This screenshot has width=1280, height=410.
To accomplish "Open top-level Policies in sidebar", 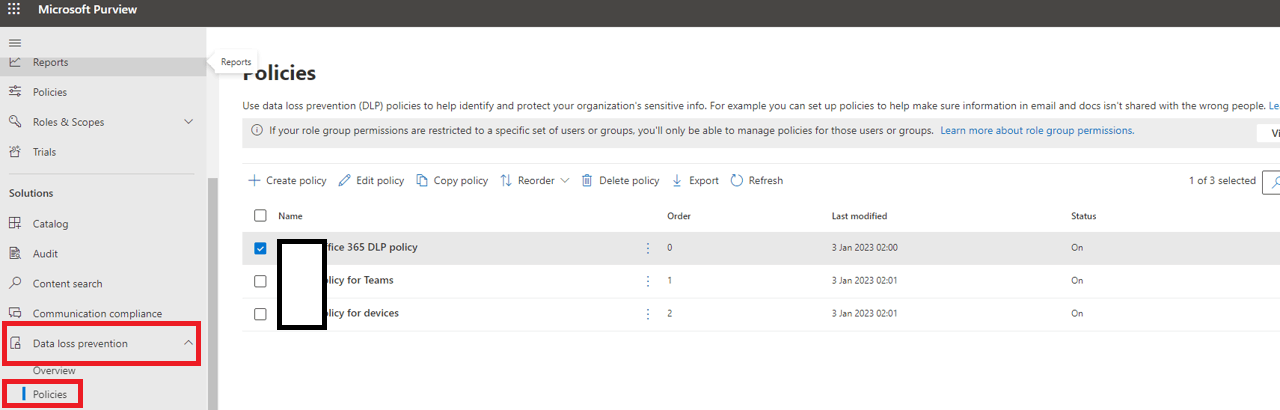I will pyautogui.click(x=50, y=92).
